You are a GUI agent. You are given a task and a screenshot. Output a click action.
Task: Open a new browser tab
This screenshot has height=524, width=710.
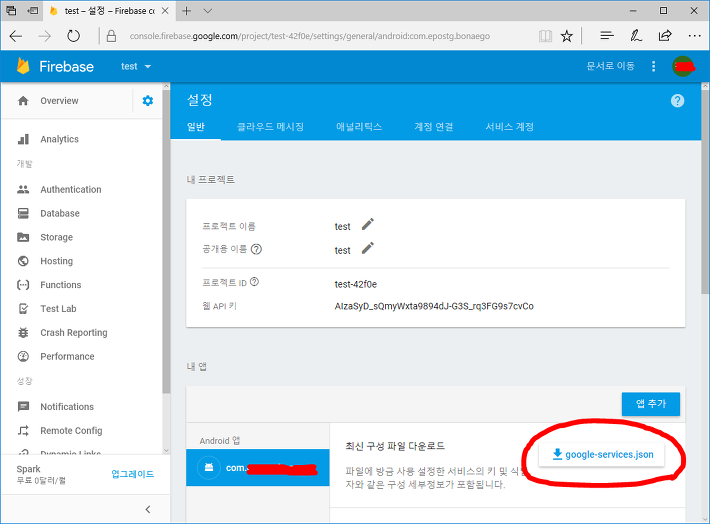click(187, 11)
